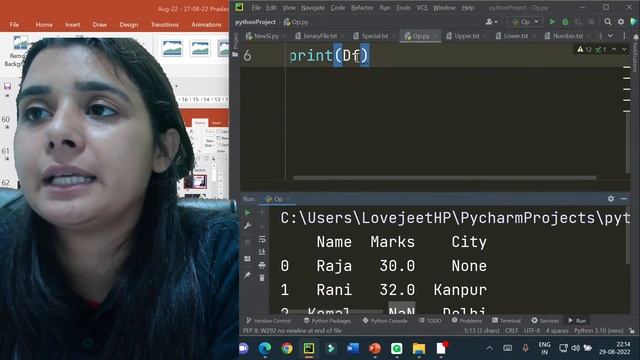Open the Python Packages tool window
This screenshot has height=360, width=640.
[x=327, y=321]
